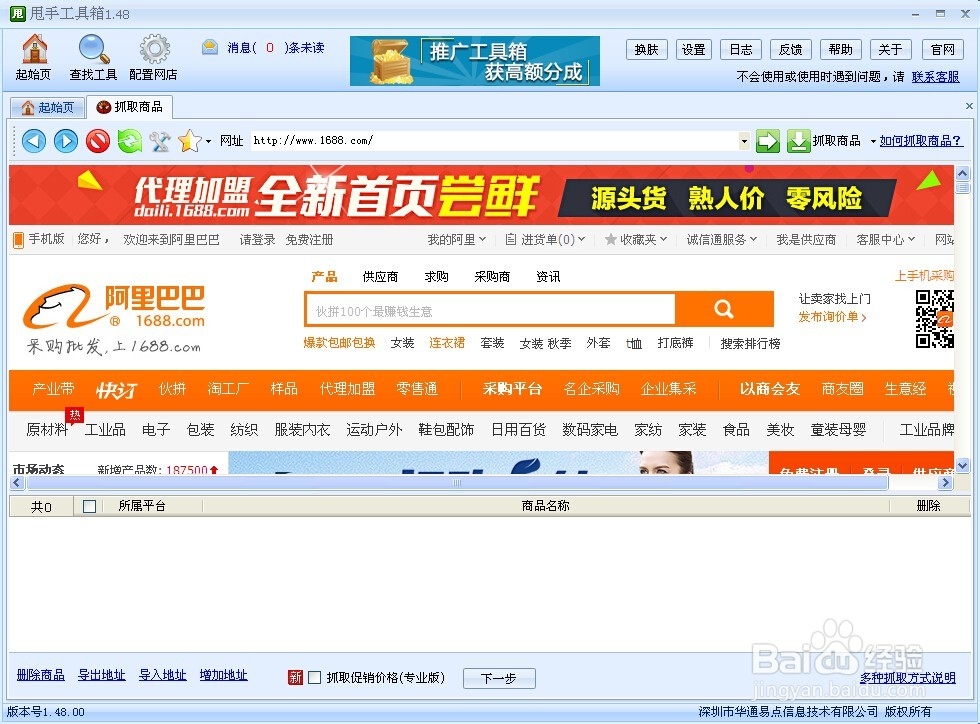Image resolution: width=980 pixels, height=724 pixels.
Task: Click the QR code image
Action: [935, 319]
